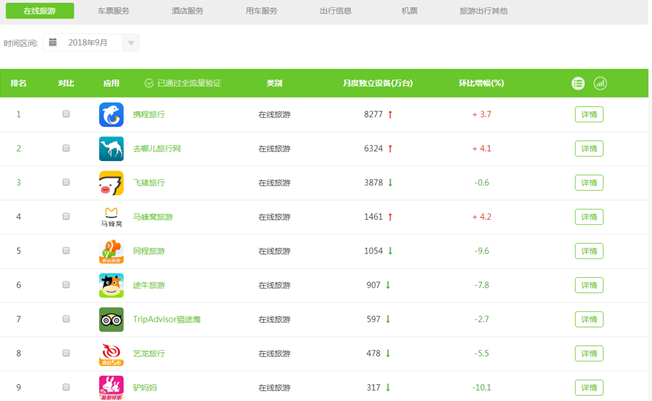Click the Qunar camel app icon
This screenshot has width=652, height=401.
[x=111, y=148]
